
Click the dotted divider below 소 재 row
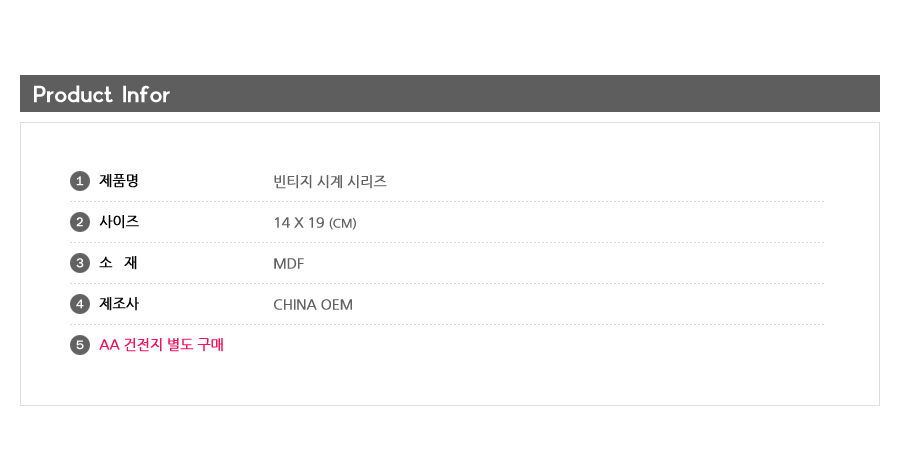click(x=447, y=283)
